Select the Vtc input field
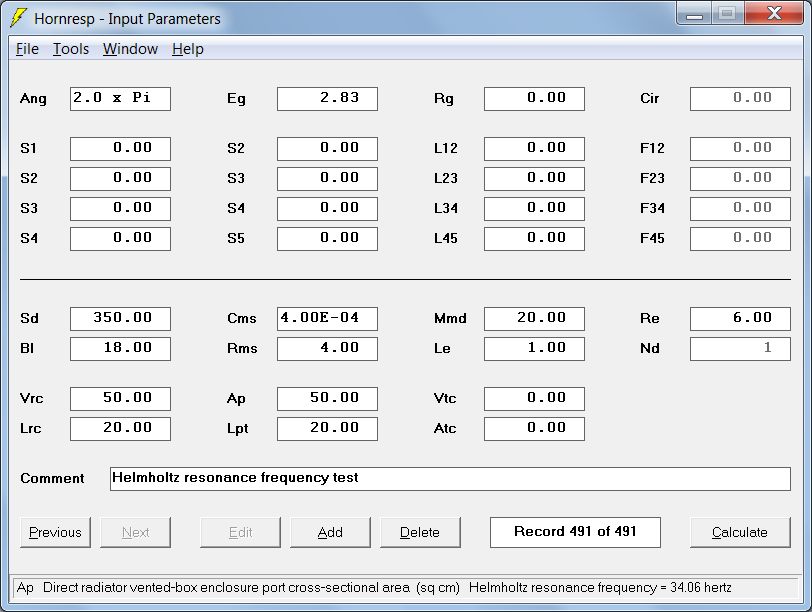This screenshot has width=812, height=612. coord(534,399)
